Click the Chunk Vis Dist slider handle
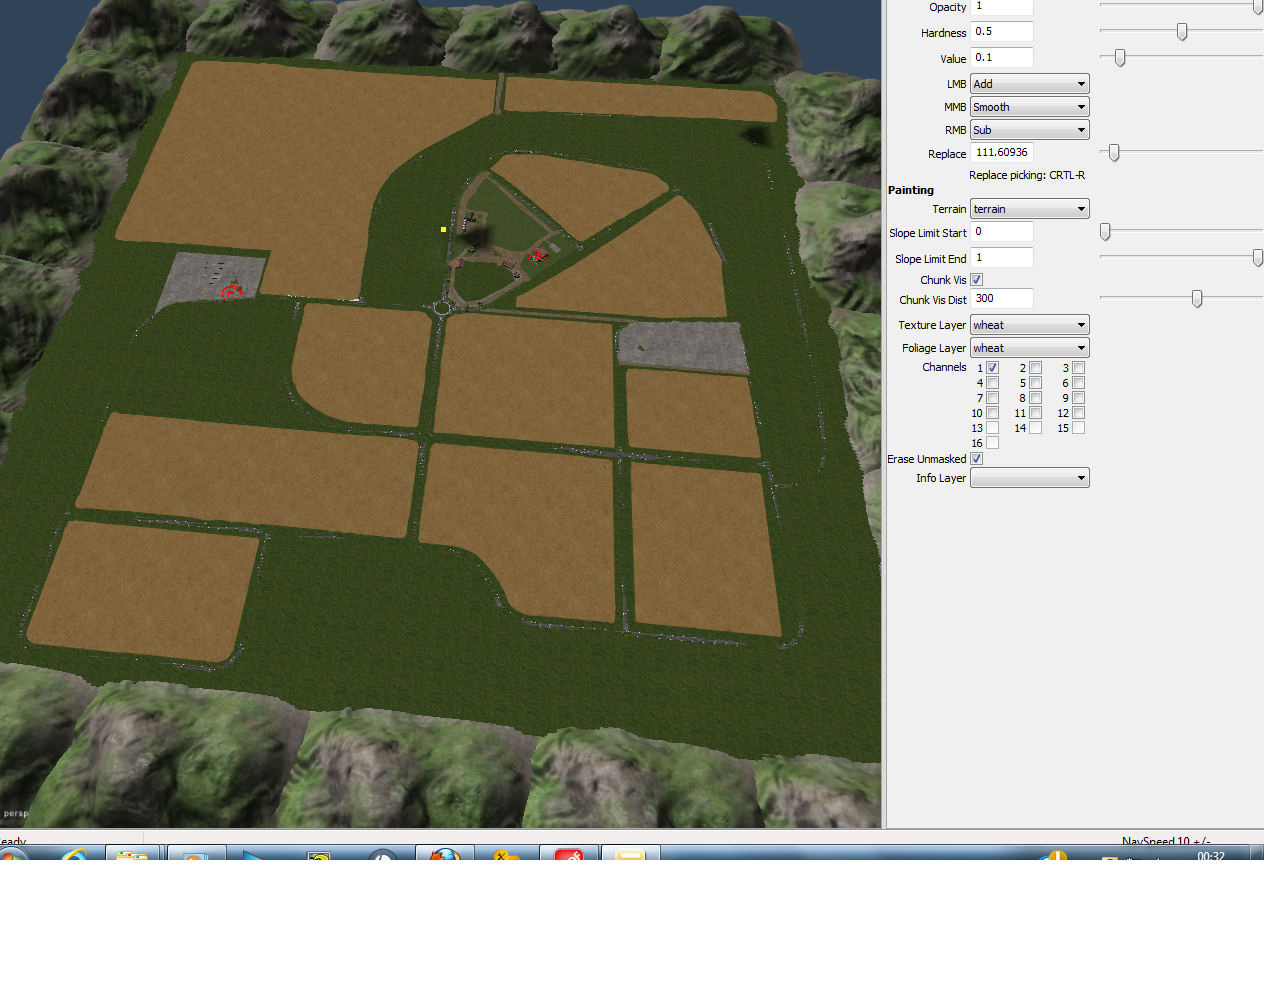The width and height of the screenshot is (1280, 1000). (1196, 298)
